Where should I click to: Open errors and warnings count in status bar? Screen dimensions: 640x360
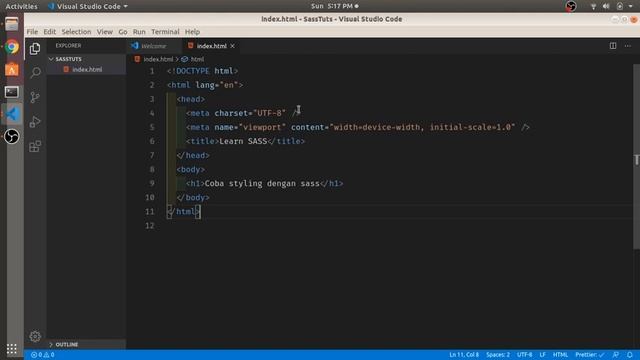pyautogui.click(x=42, y=355)
